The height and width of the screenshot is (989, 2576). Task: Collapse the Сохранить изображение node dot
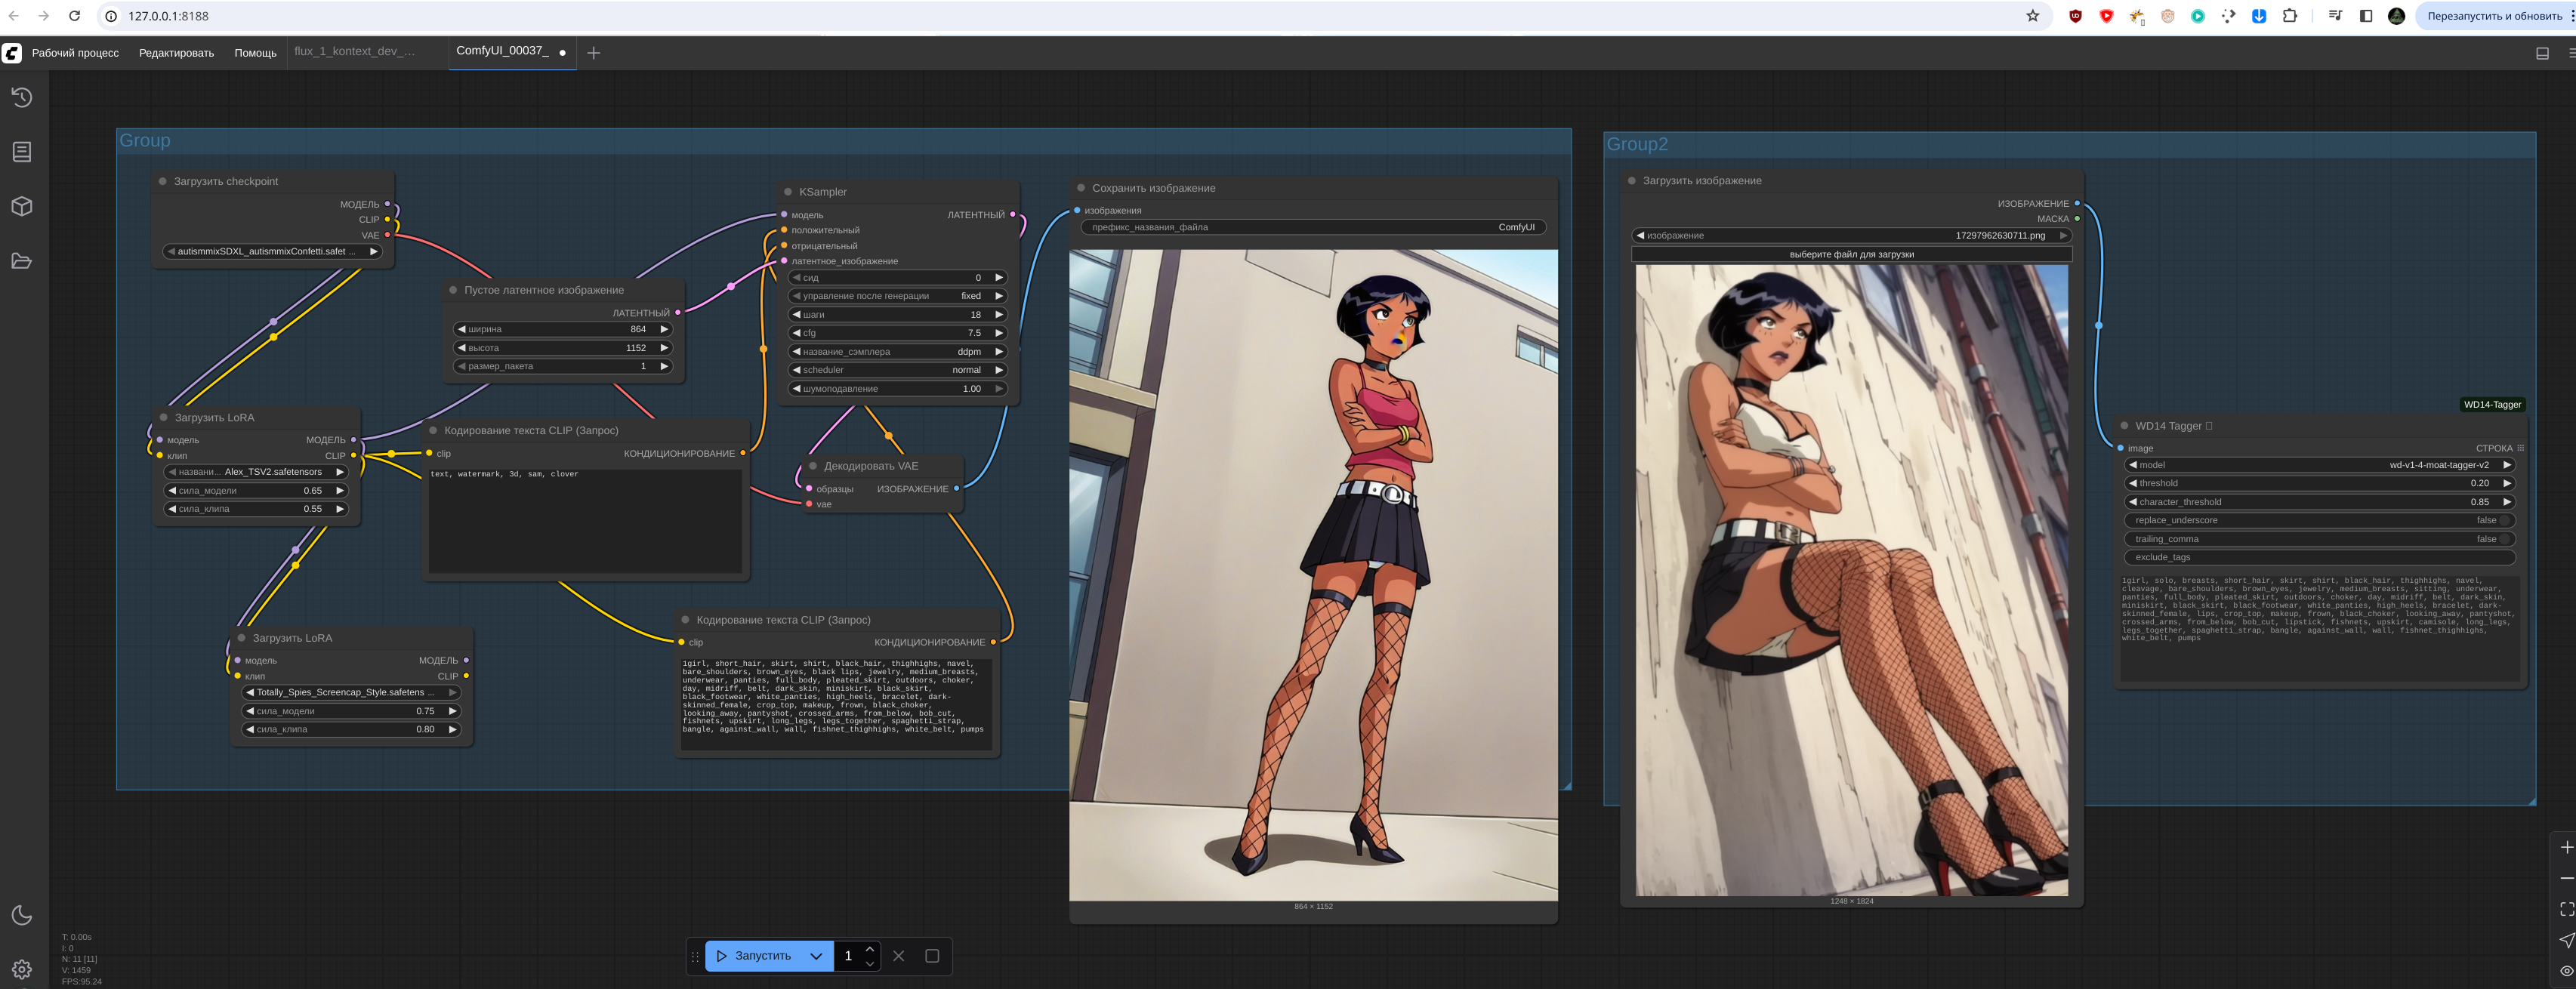(1081, 188)
